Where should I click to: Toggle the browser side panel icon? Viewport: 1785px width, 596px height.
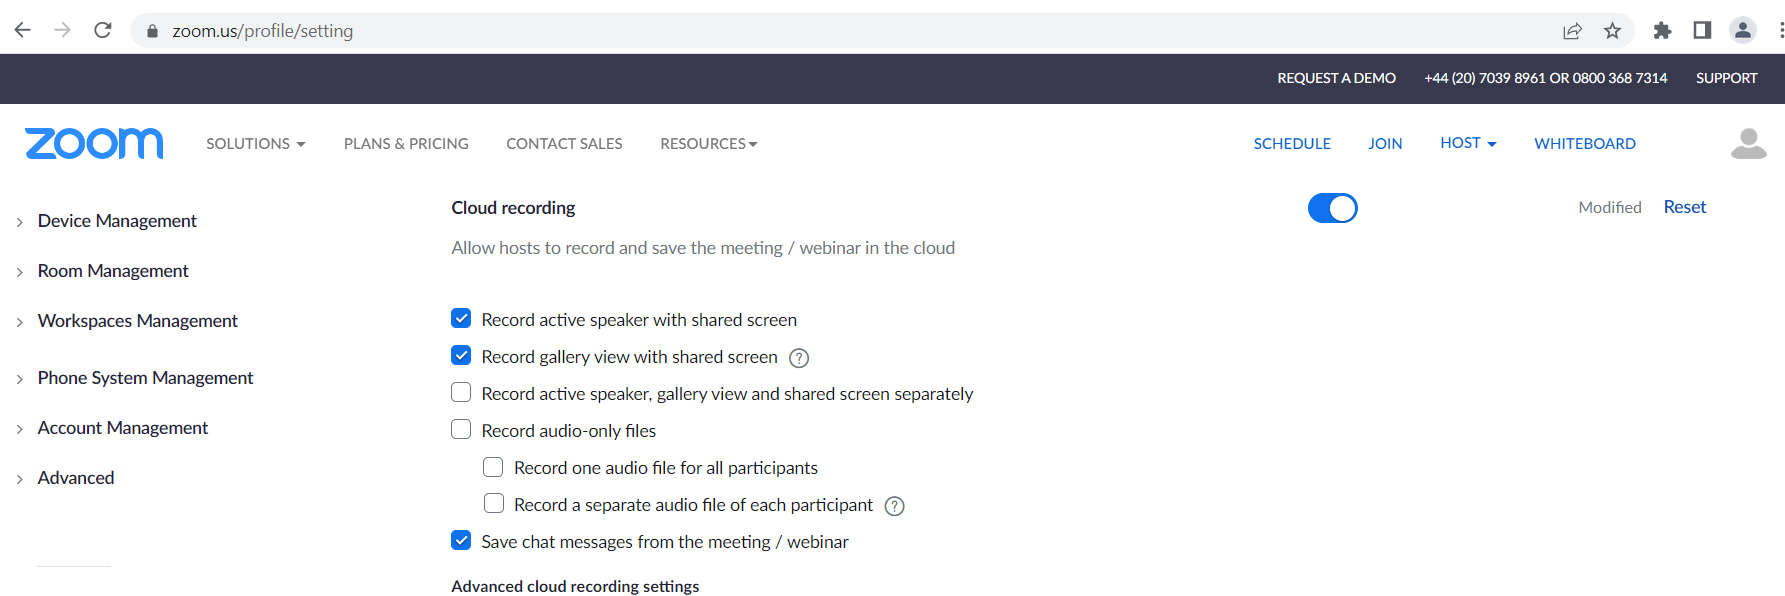click(1702, 30)
